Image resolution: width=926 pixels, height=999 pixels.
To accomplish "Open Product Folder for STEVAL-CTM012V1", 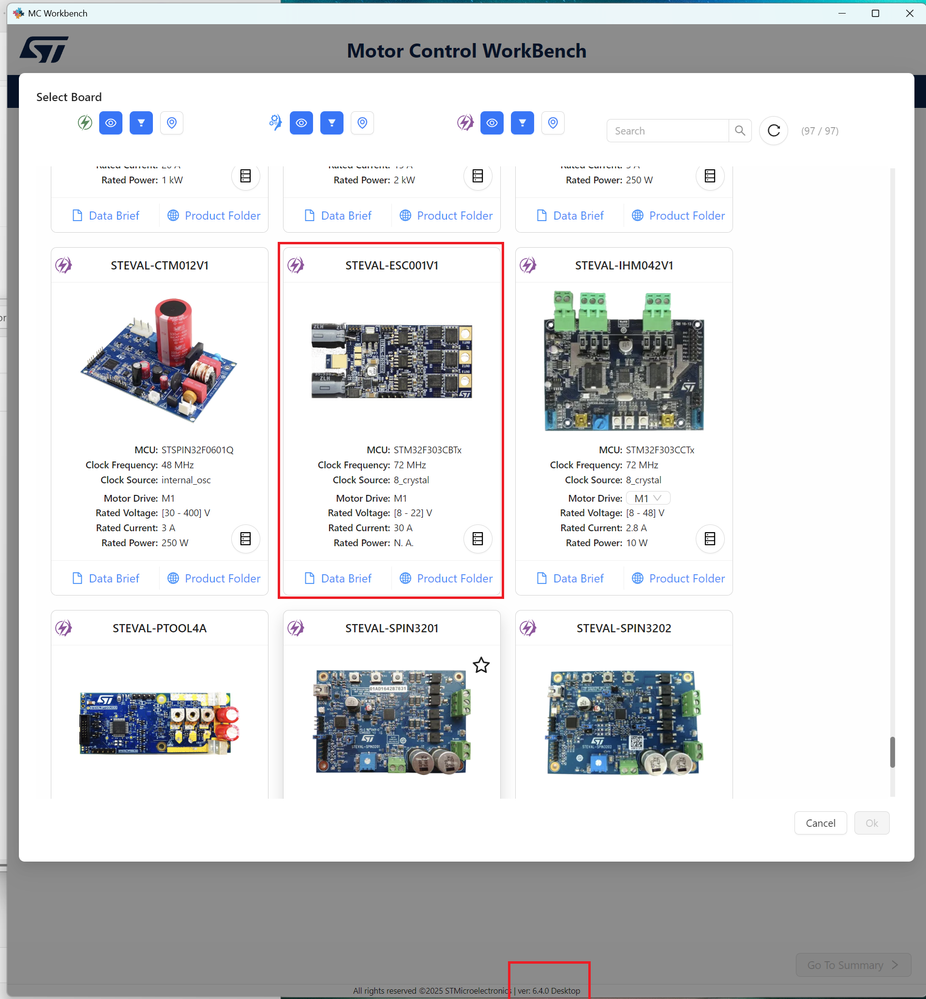I will [213, 579].
